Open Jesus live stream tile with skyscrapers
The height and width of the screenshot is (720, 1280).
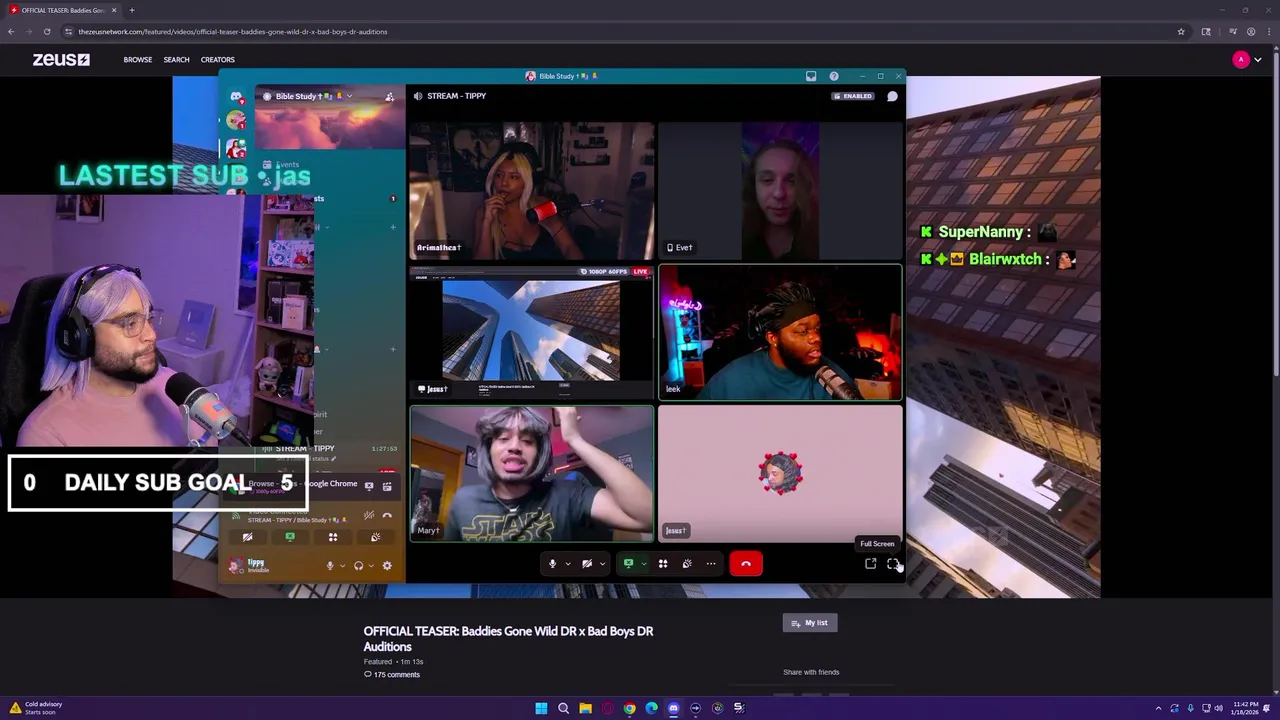click(x=532, y=332)
